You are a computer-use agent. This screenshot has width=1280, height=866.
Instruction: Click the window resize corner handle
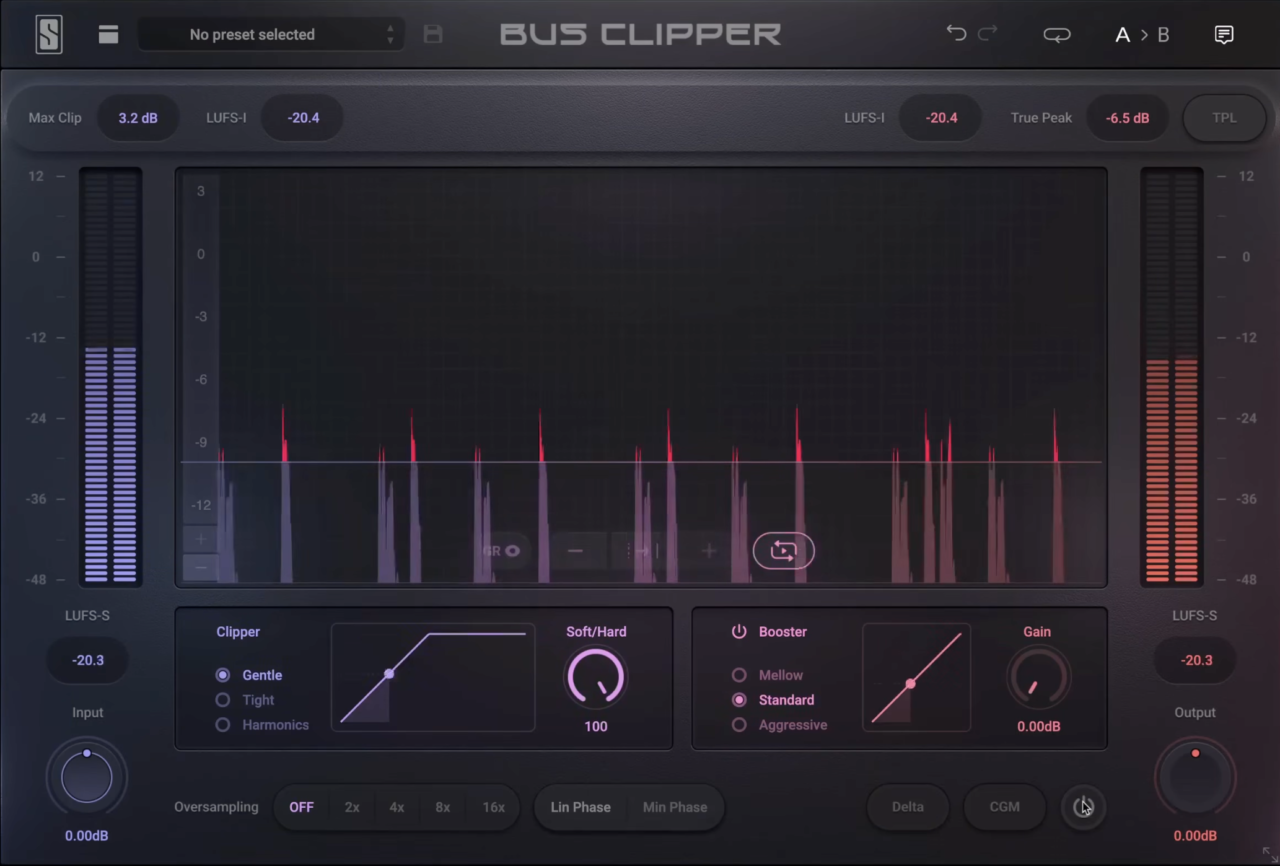tap(1269, 855)
